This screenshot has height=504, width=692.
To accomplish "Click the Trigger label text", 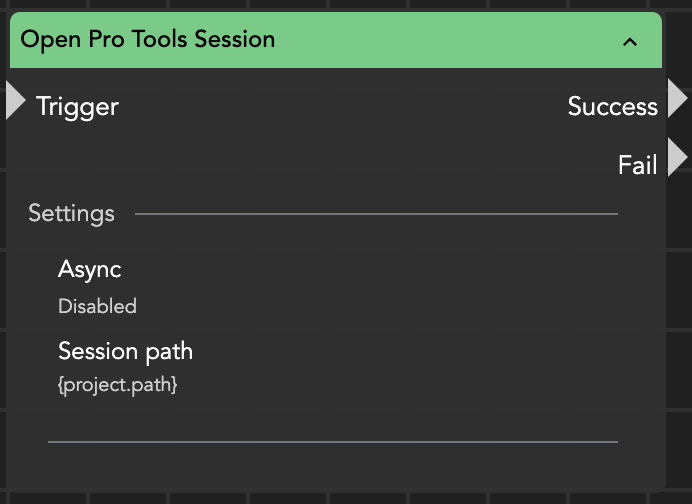I will pos(77,106).
